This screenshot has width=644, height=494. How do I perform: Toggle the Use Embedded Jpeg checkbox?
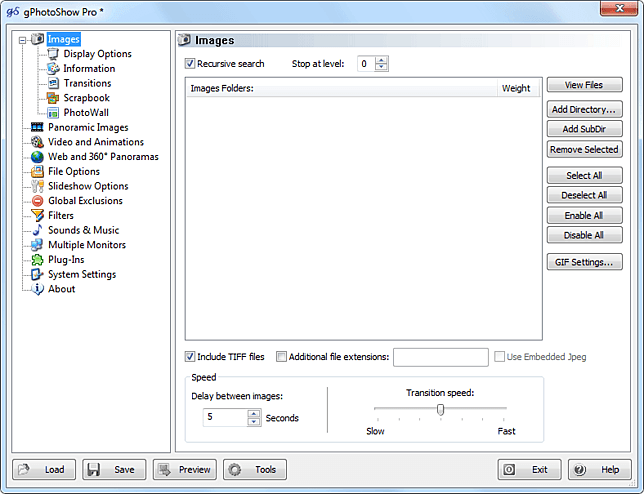pyautogui.click(x=499, y=356)
